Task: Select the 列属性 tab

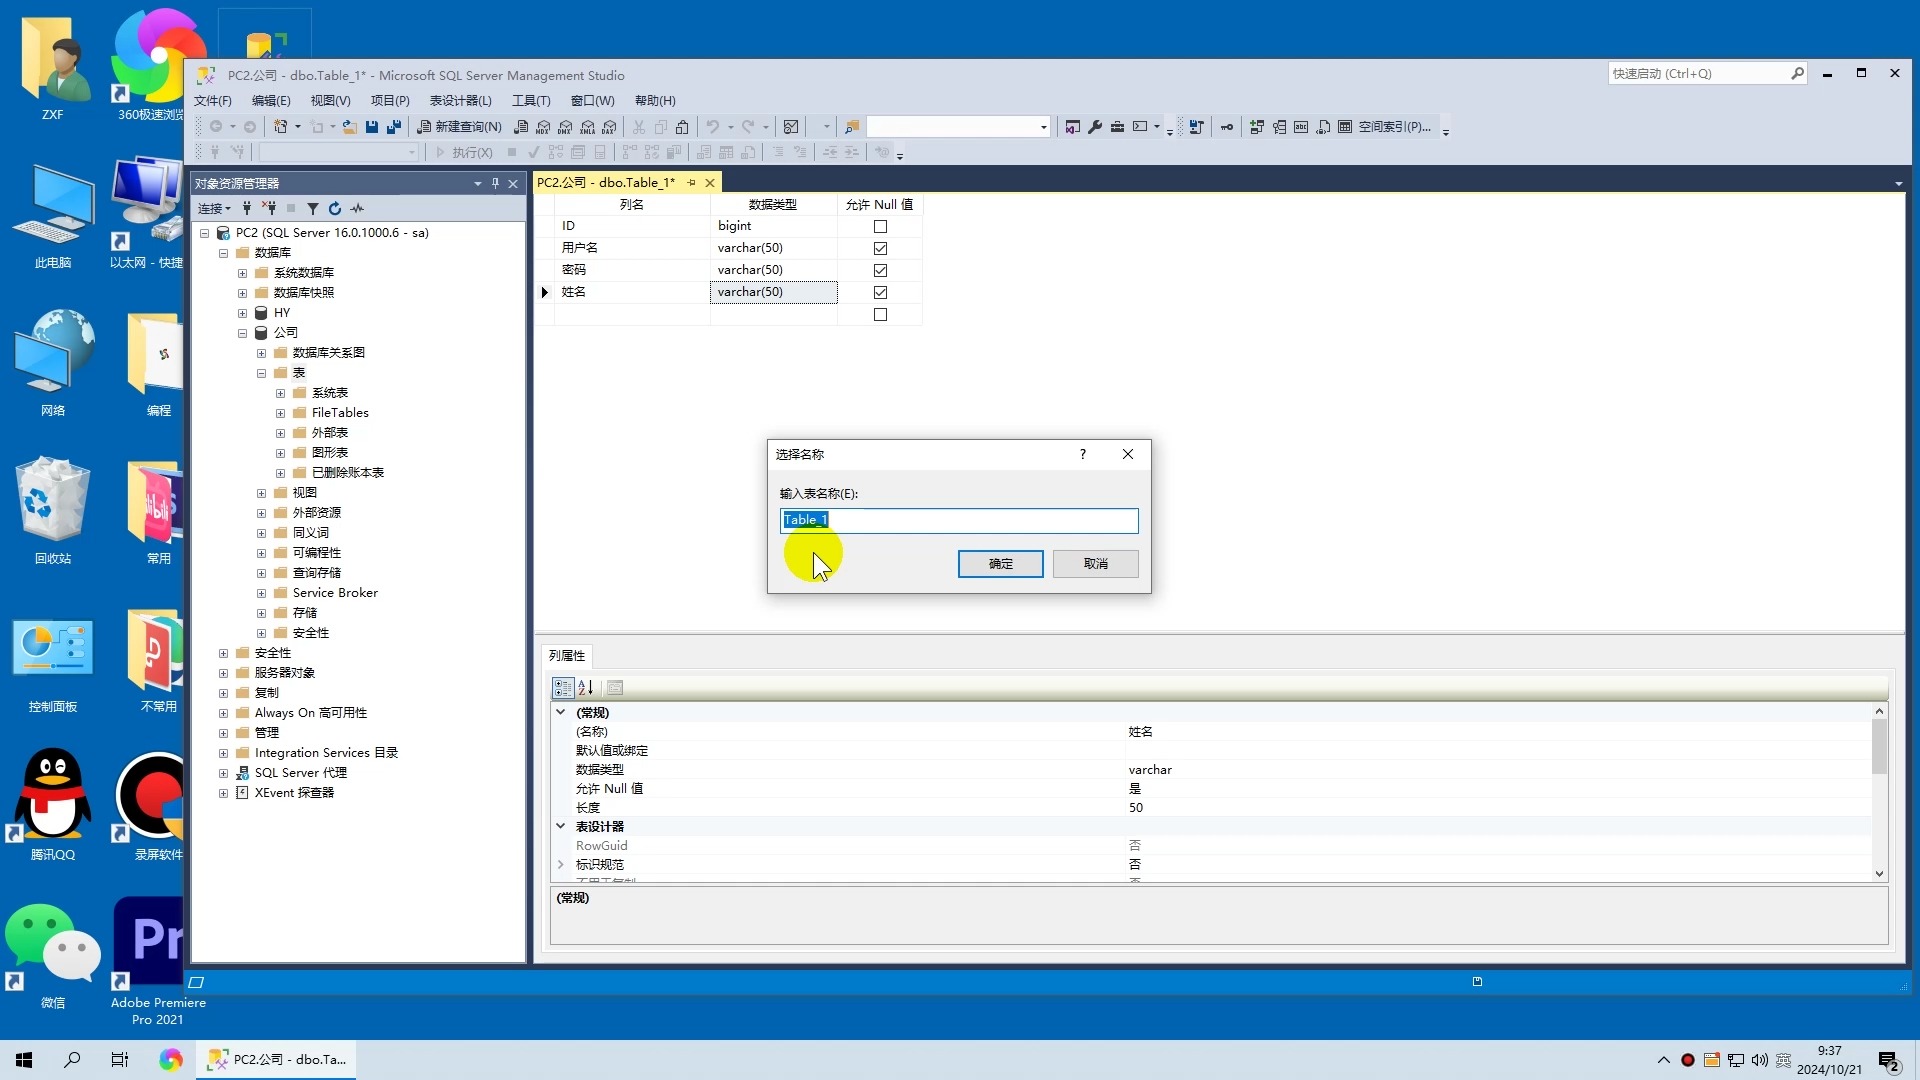Action: [x=567, y=656]
